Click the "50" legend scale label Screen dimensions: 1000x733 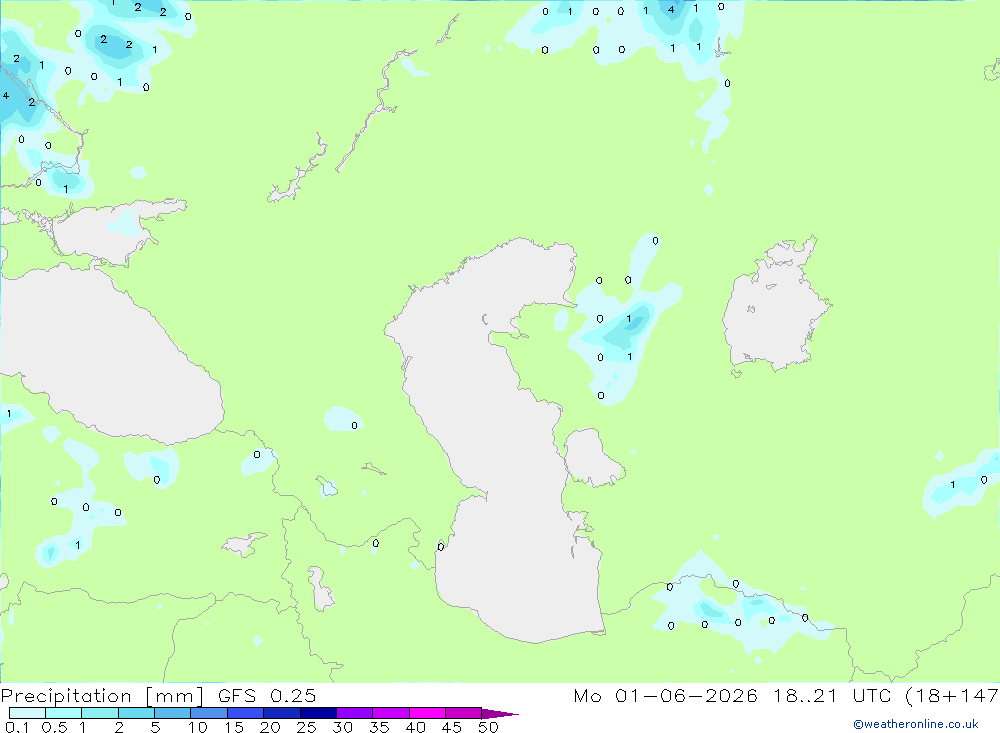(x=488, y=727)
